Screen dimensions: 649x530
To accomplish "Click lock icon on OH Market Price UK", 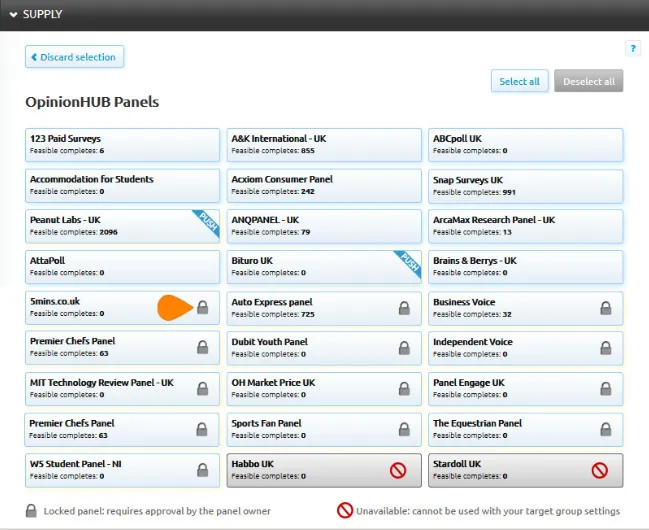I will 404,388.
